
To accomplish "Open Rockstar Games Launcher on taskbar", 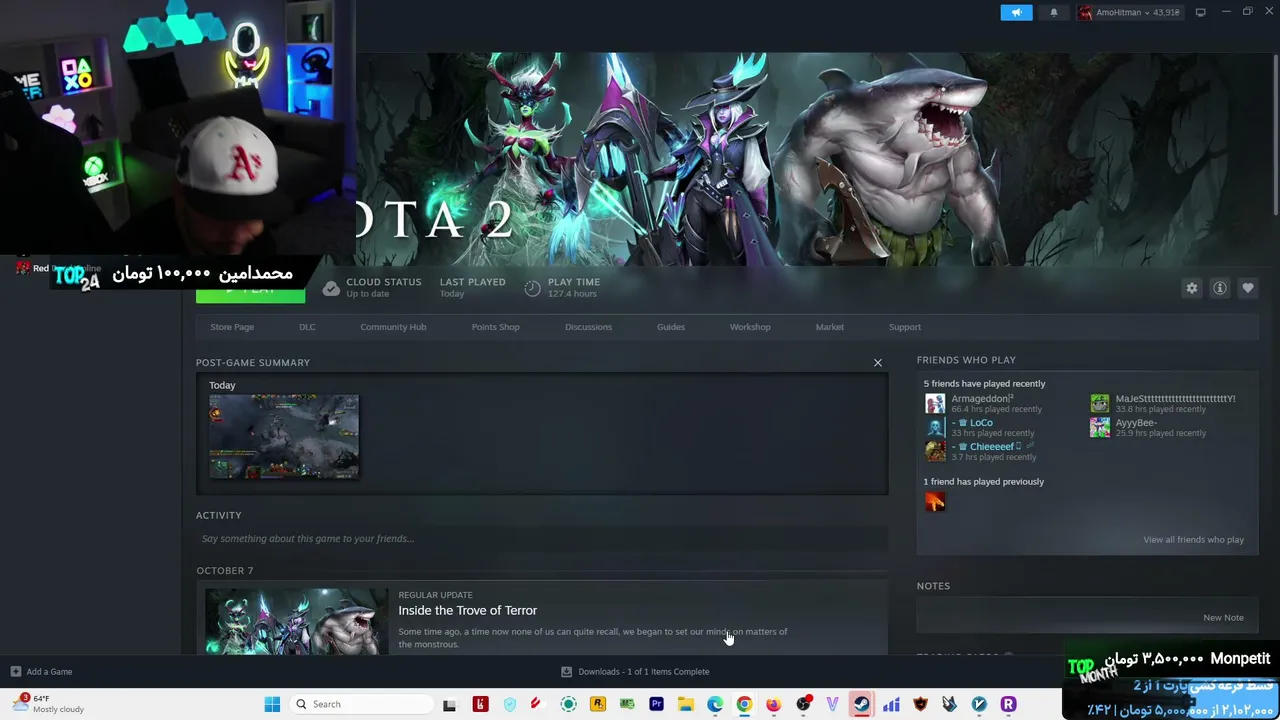I will tap(598, 704).
